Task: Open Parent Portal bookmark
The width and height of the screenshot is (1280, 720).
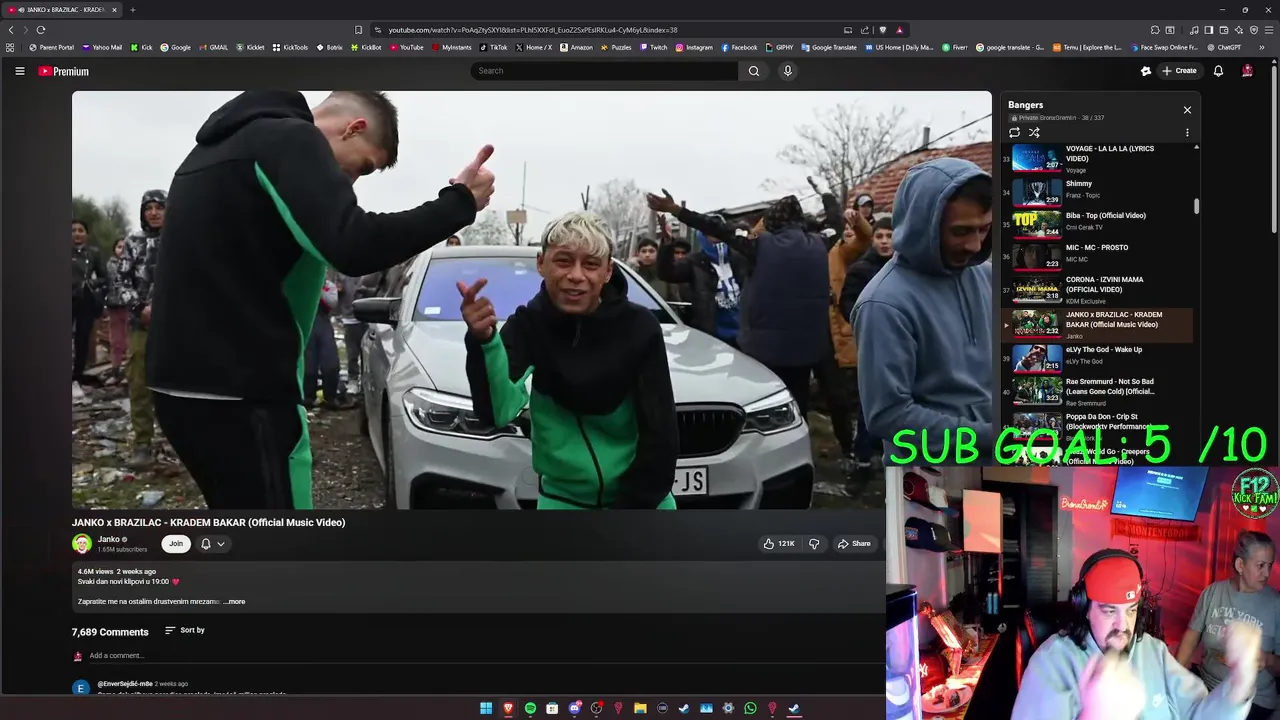Action: 51,47
